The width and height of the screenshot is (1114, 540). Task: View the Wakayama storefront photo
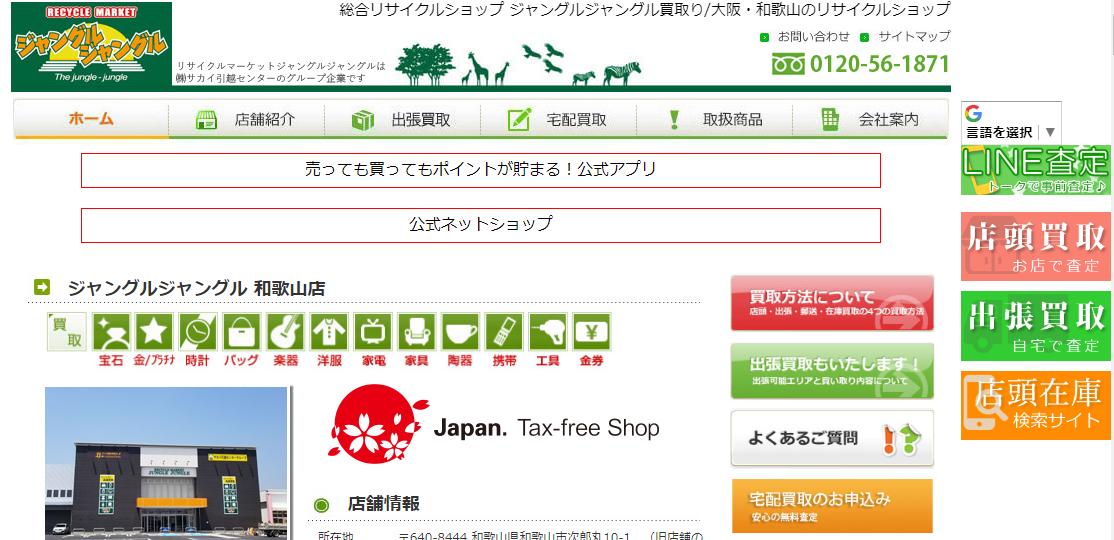[166, 463]
